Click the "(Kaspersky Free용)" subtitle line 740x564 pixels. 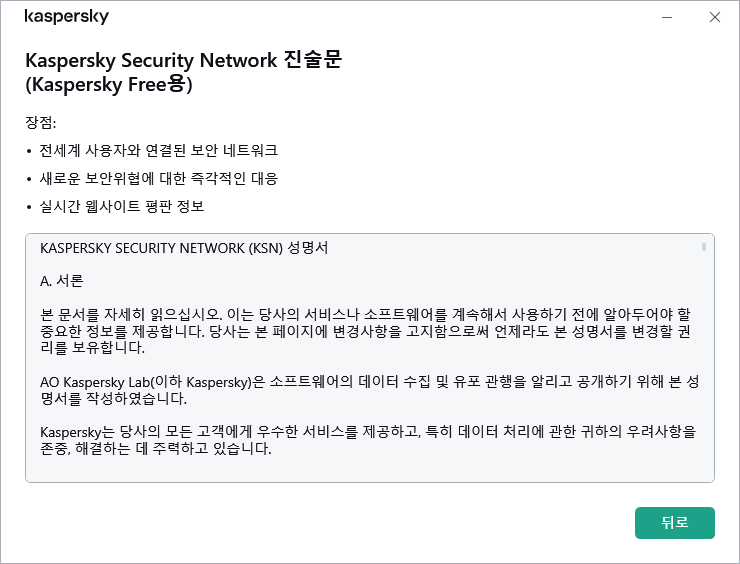pyautogui.click(x=108, y=85)
